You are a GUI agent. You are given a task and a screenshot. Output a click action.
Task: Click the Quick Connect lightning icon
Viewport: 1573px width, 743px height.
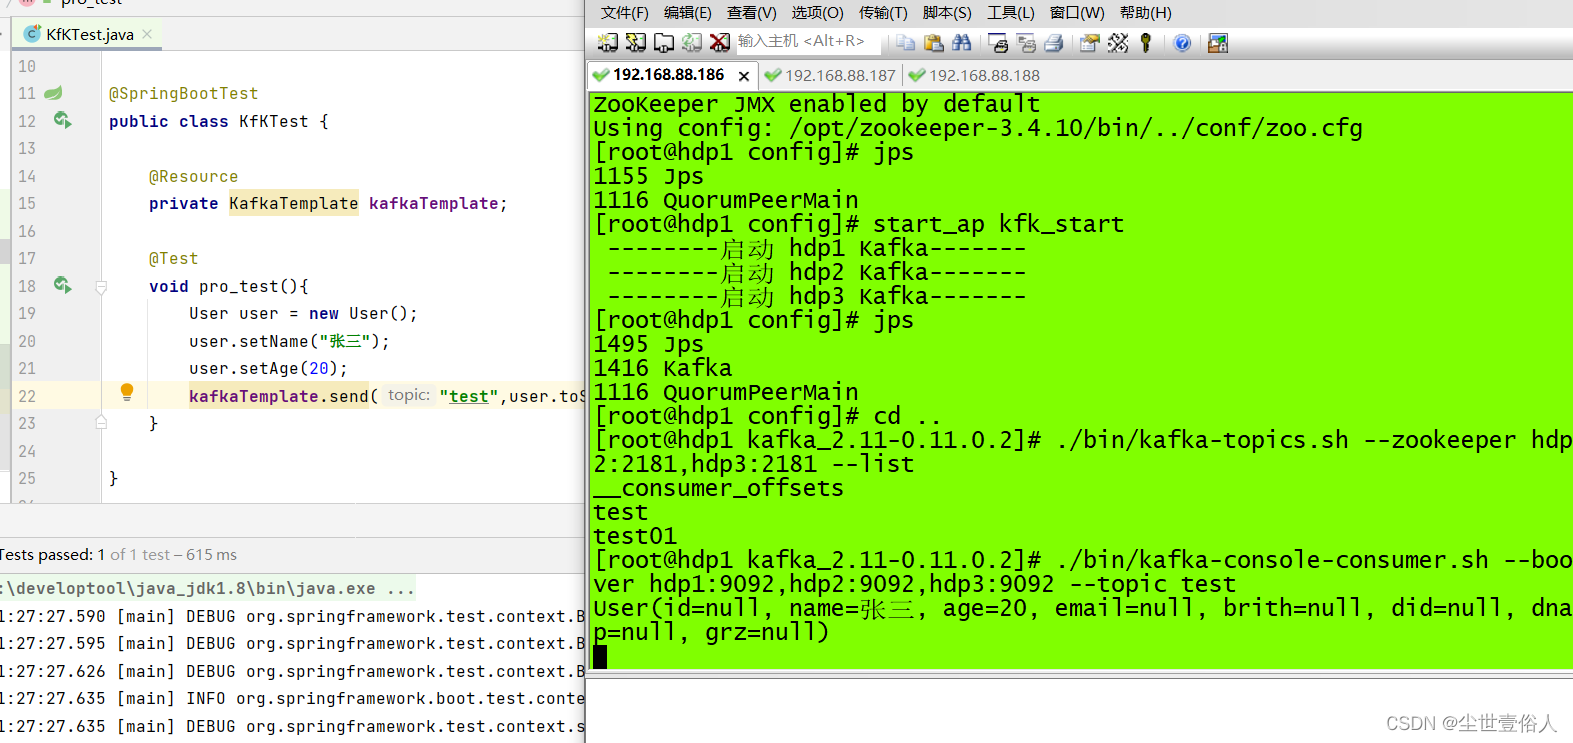pyautogui.click(x=635, y=42)
